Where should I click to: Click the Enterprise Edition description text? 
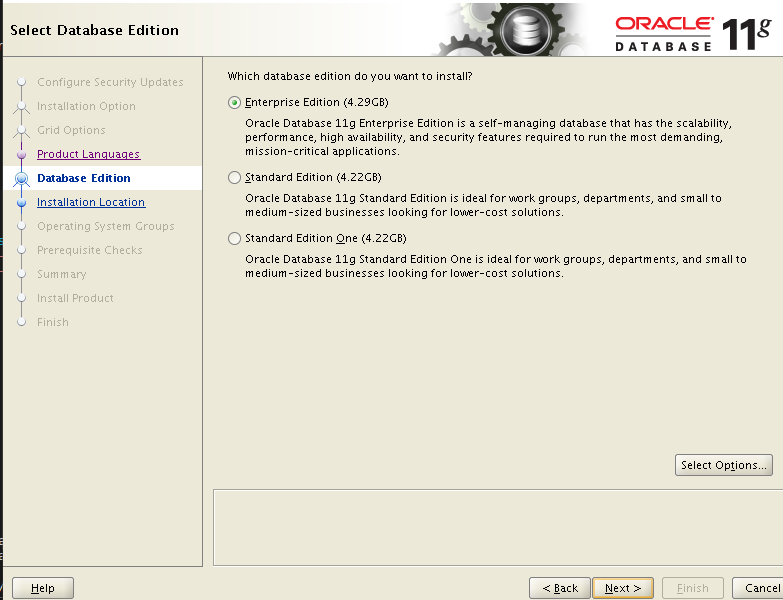point(488,137)
